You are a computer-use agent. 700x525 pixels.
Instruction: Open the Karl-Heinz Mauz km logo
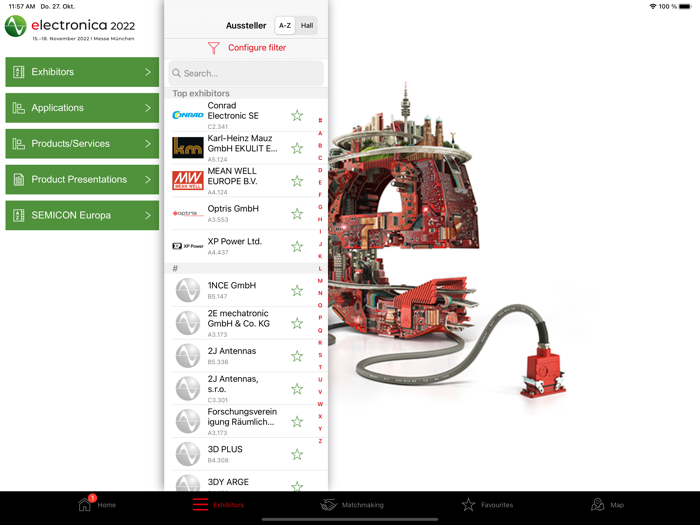[x=188, y=148]
